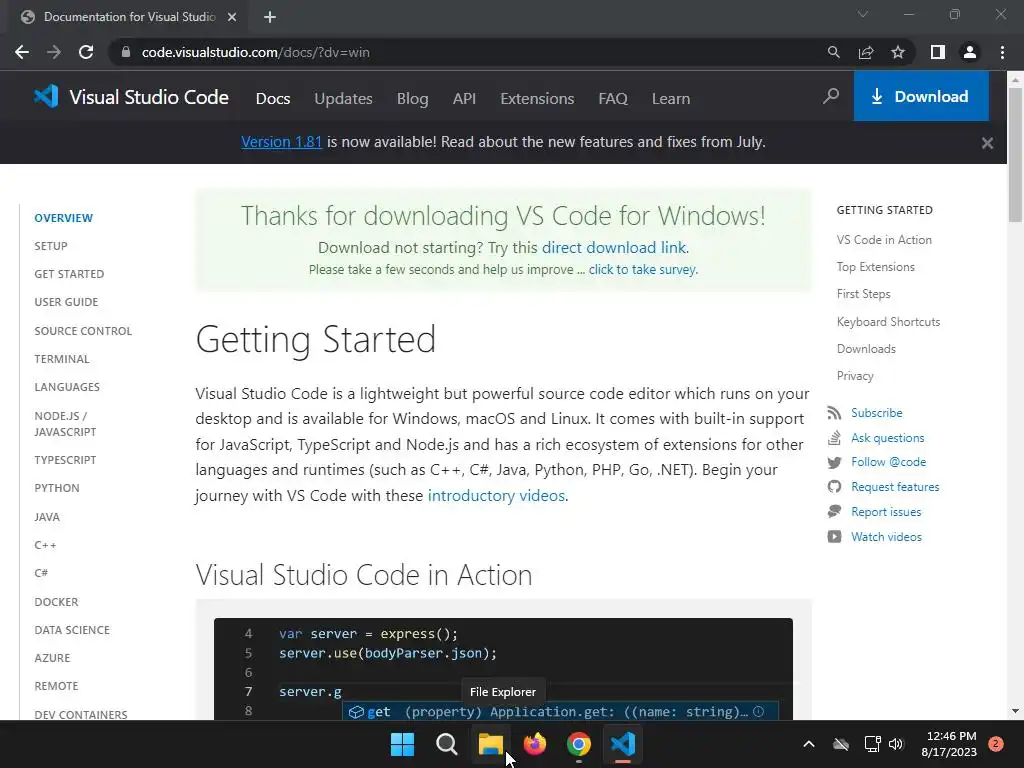1024x768 pixels.
Task: Click the direct download link
Action: (x=614, y=248)
